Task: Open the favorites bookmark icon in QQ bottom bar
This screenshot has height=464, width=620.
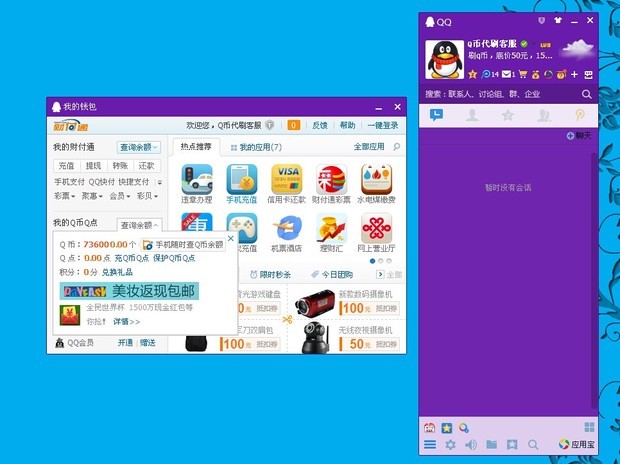Action: click(x=512, y=445)
